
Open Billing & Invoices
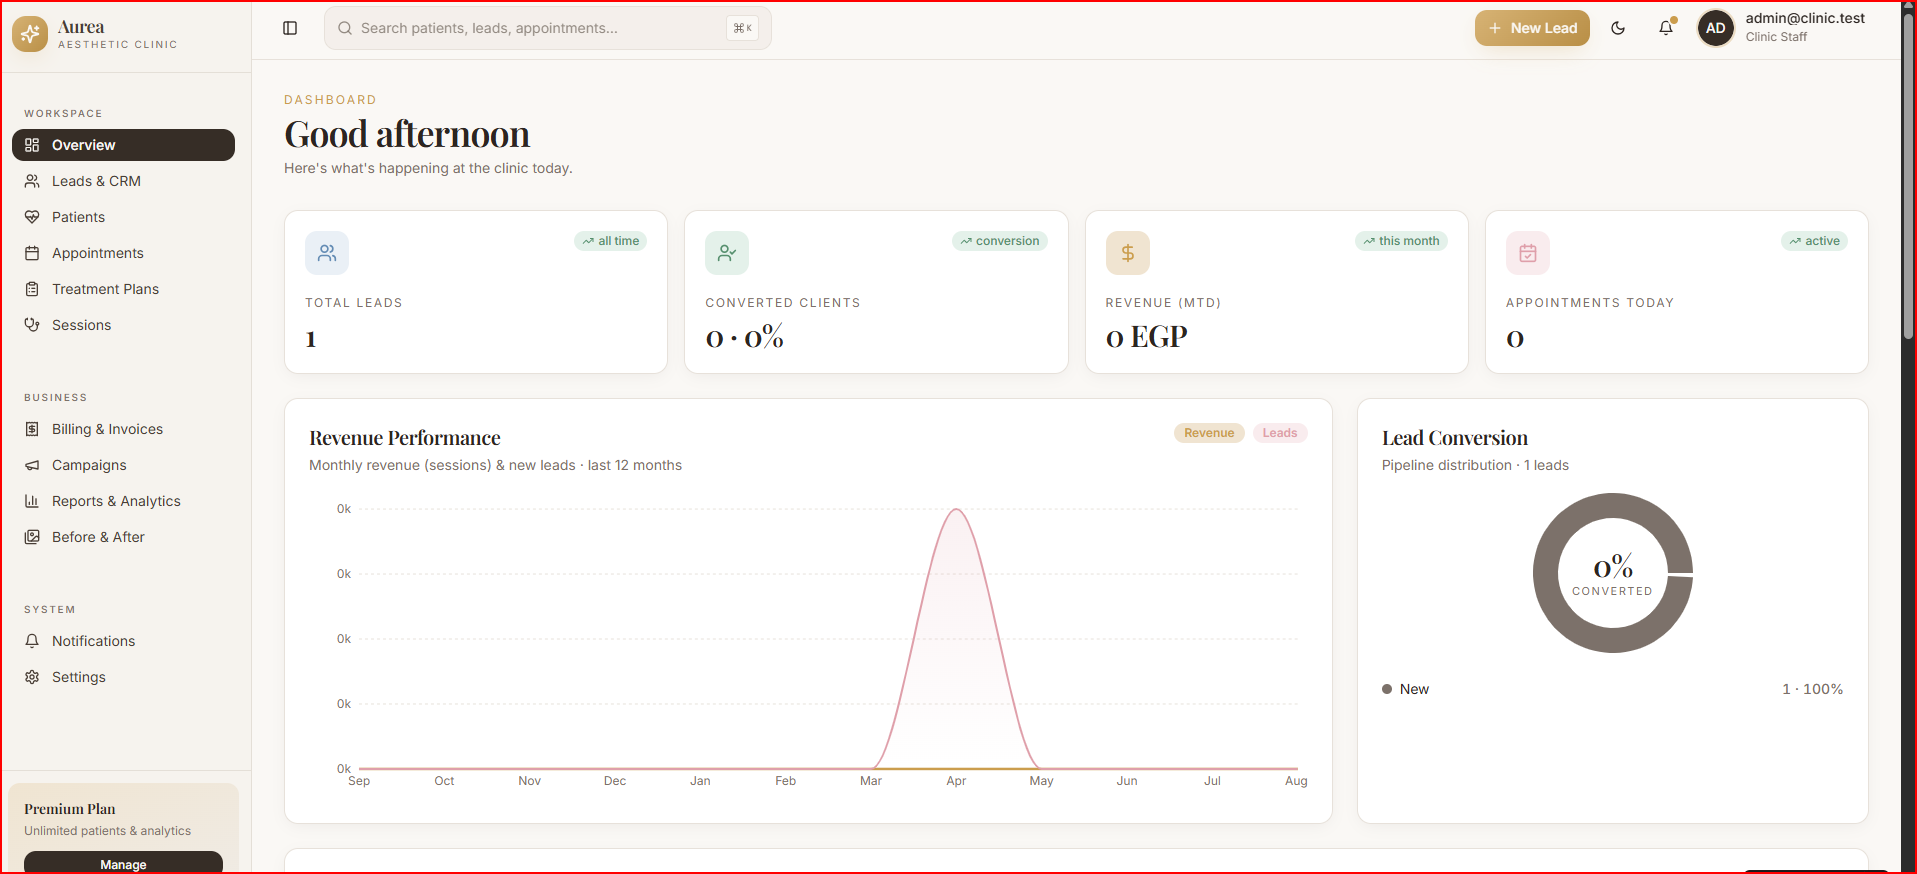click(x=123, y=429)
